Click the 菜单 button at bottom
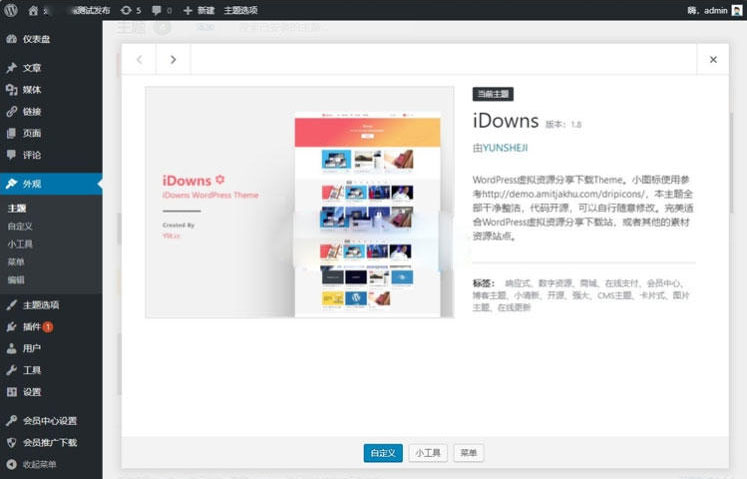 [x=468, y=453]
